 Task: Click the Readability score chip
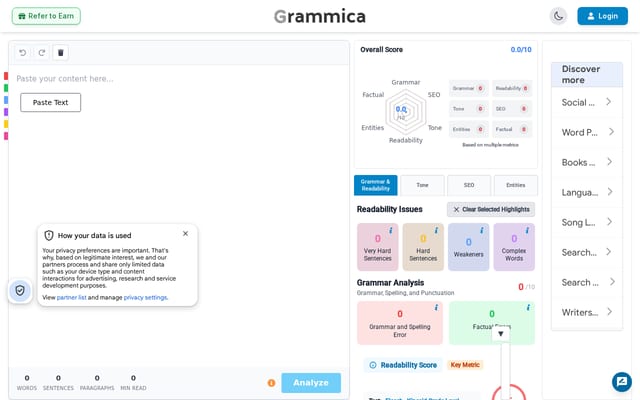point(512,89)
